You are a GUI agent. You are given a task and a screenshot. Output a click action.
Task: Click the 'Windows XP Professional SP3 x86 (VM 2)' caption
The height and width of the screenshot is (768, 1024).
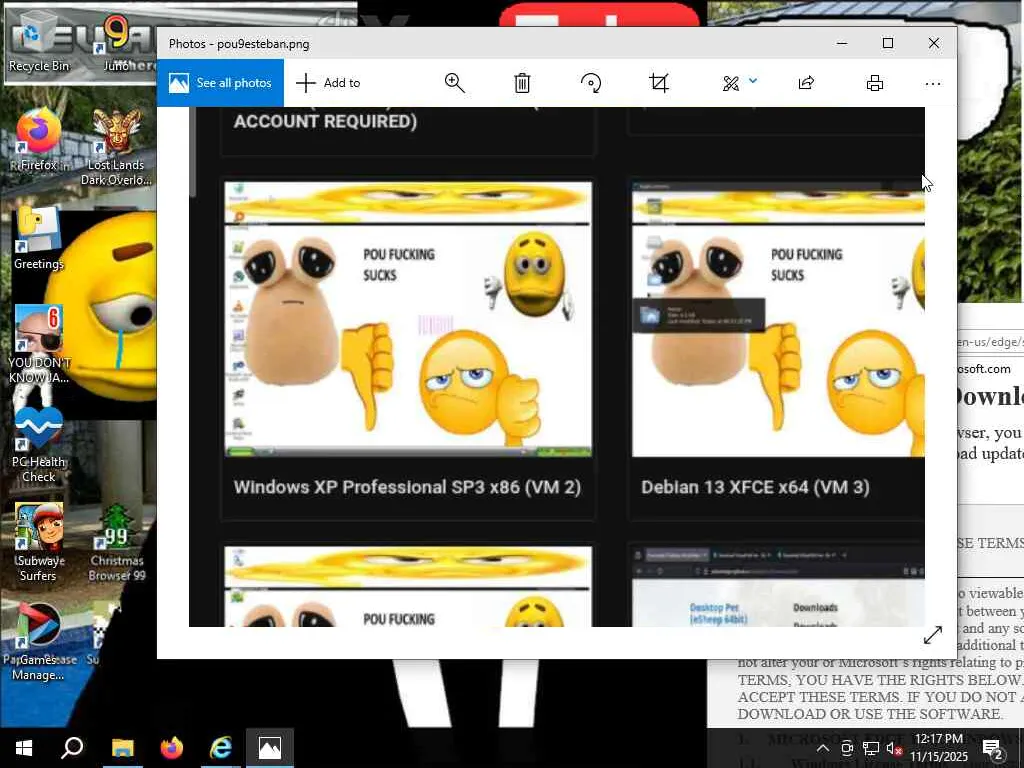408,487
